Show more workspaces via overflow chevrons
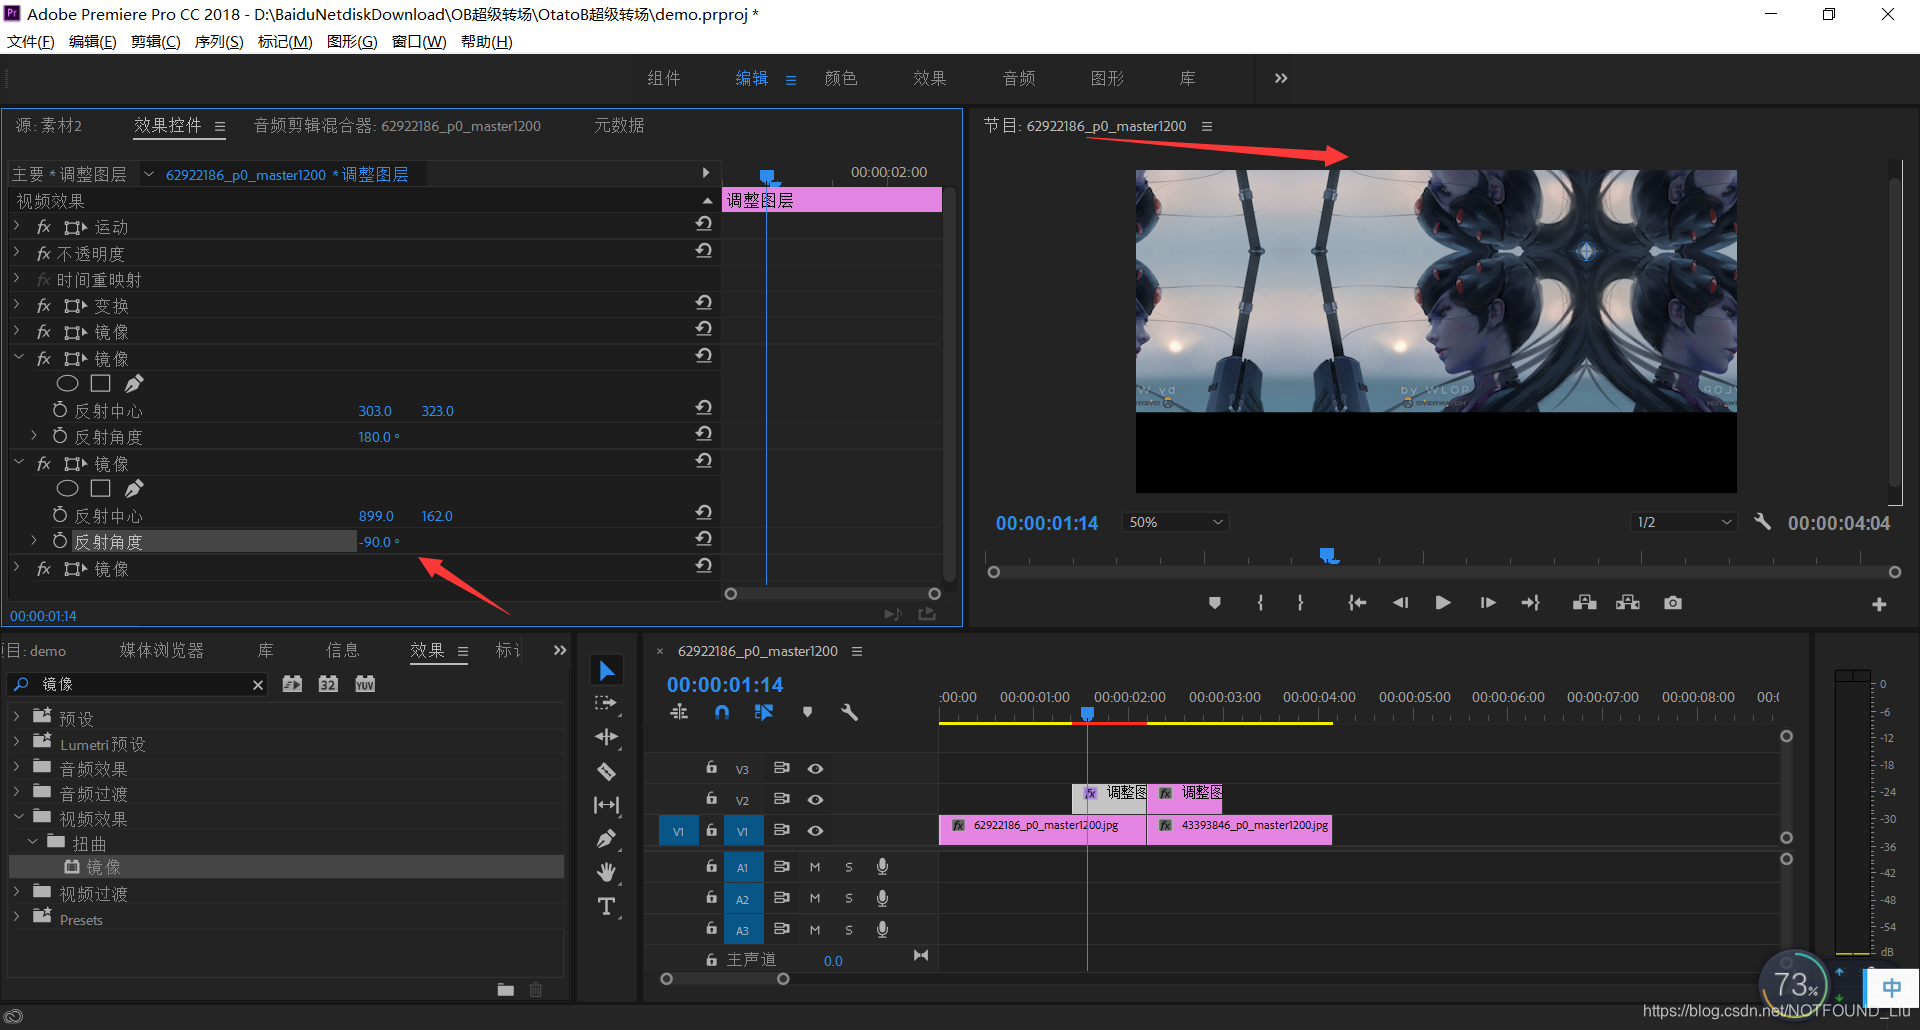This screenshot has width=1920, height=1030. (1281, 78)
